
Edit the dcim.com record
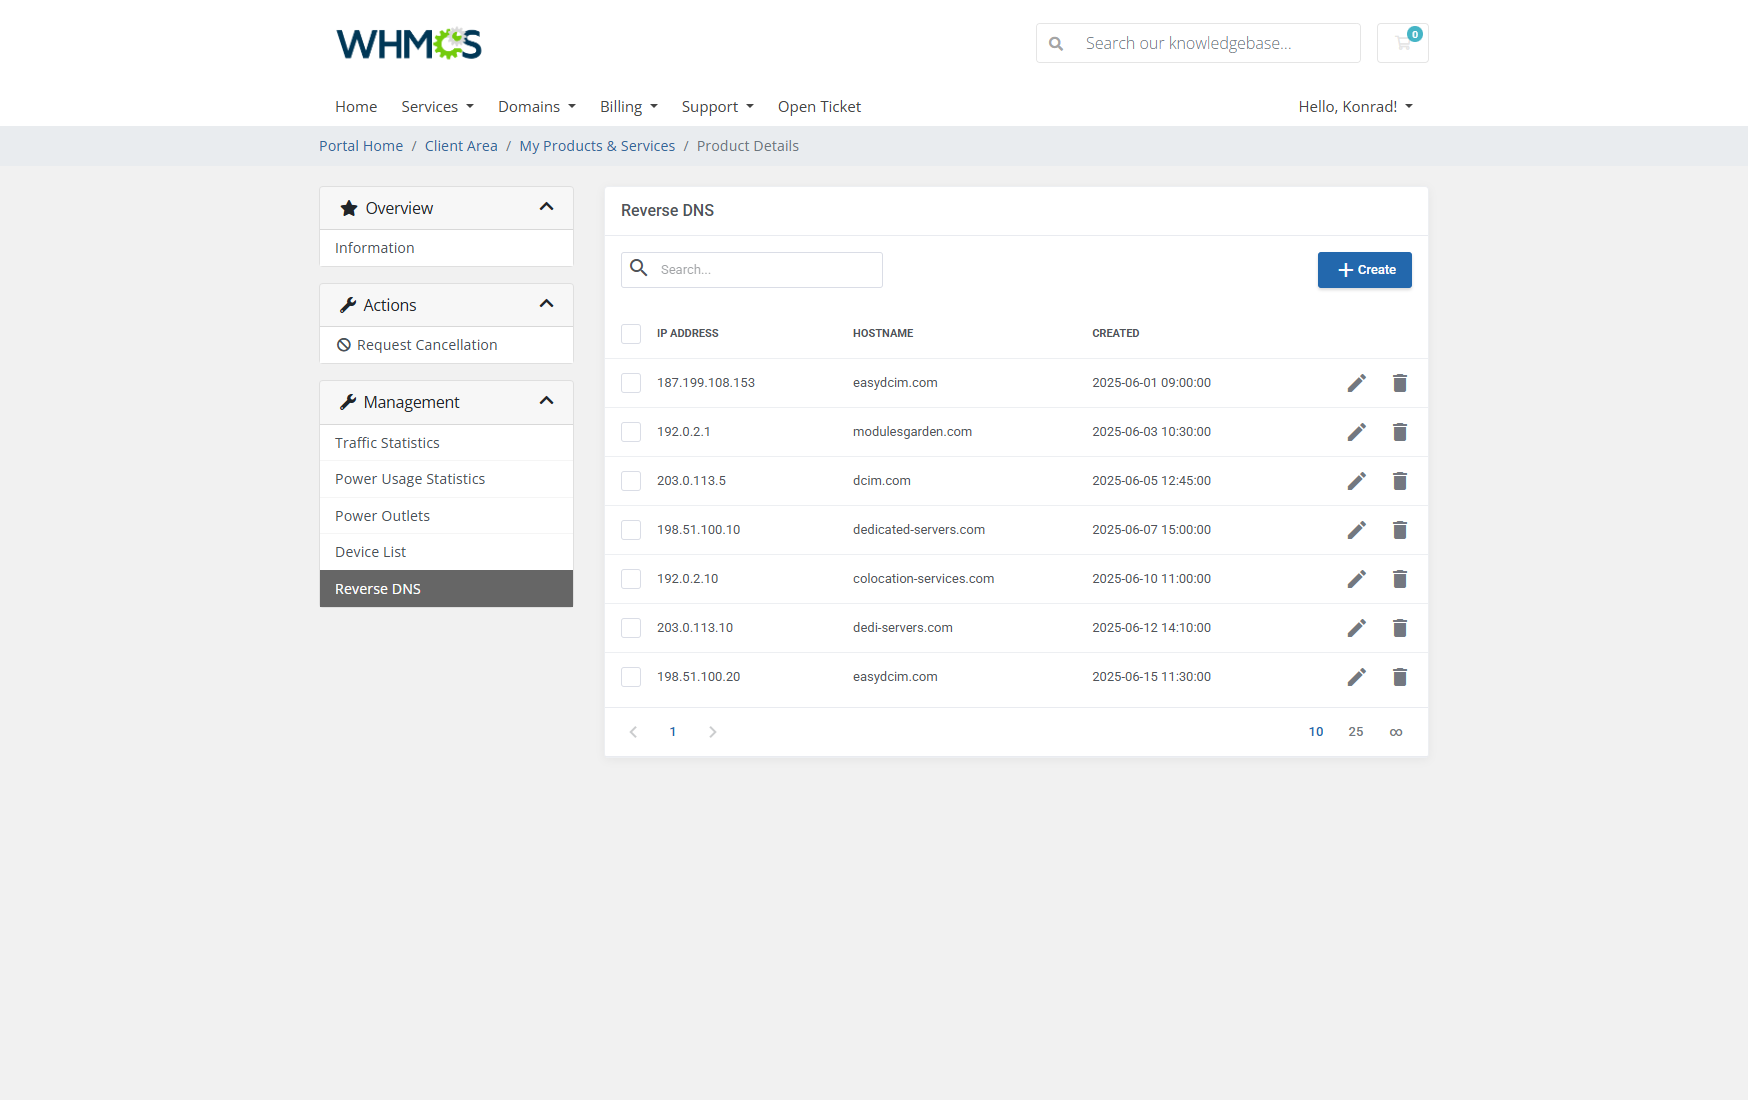pyautogui.click(x=1356, y=481)
